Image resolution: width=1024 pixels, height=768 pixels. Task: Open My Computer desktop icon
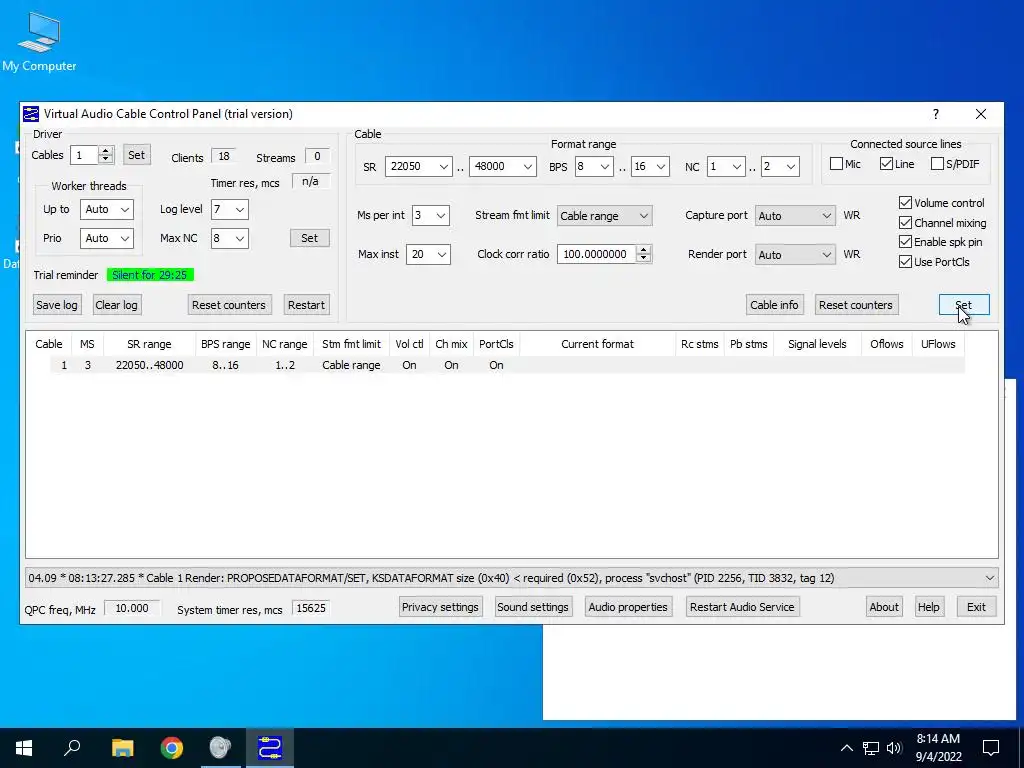[x=39, y=41]
